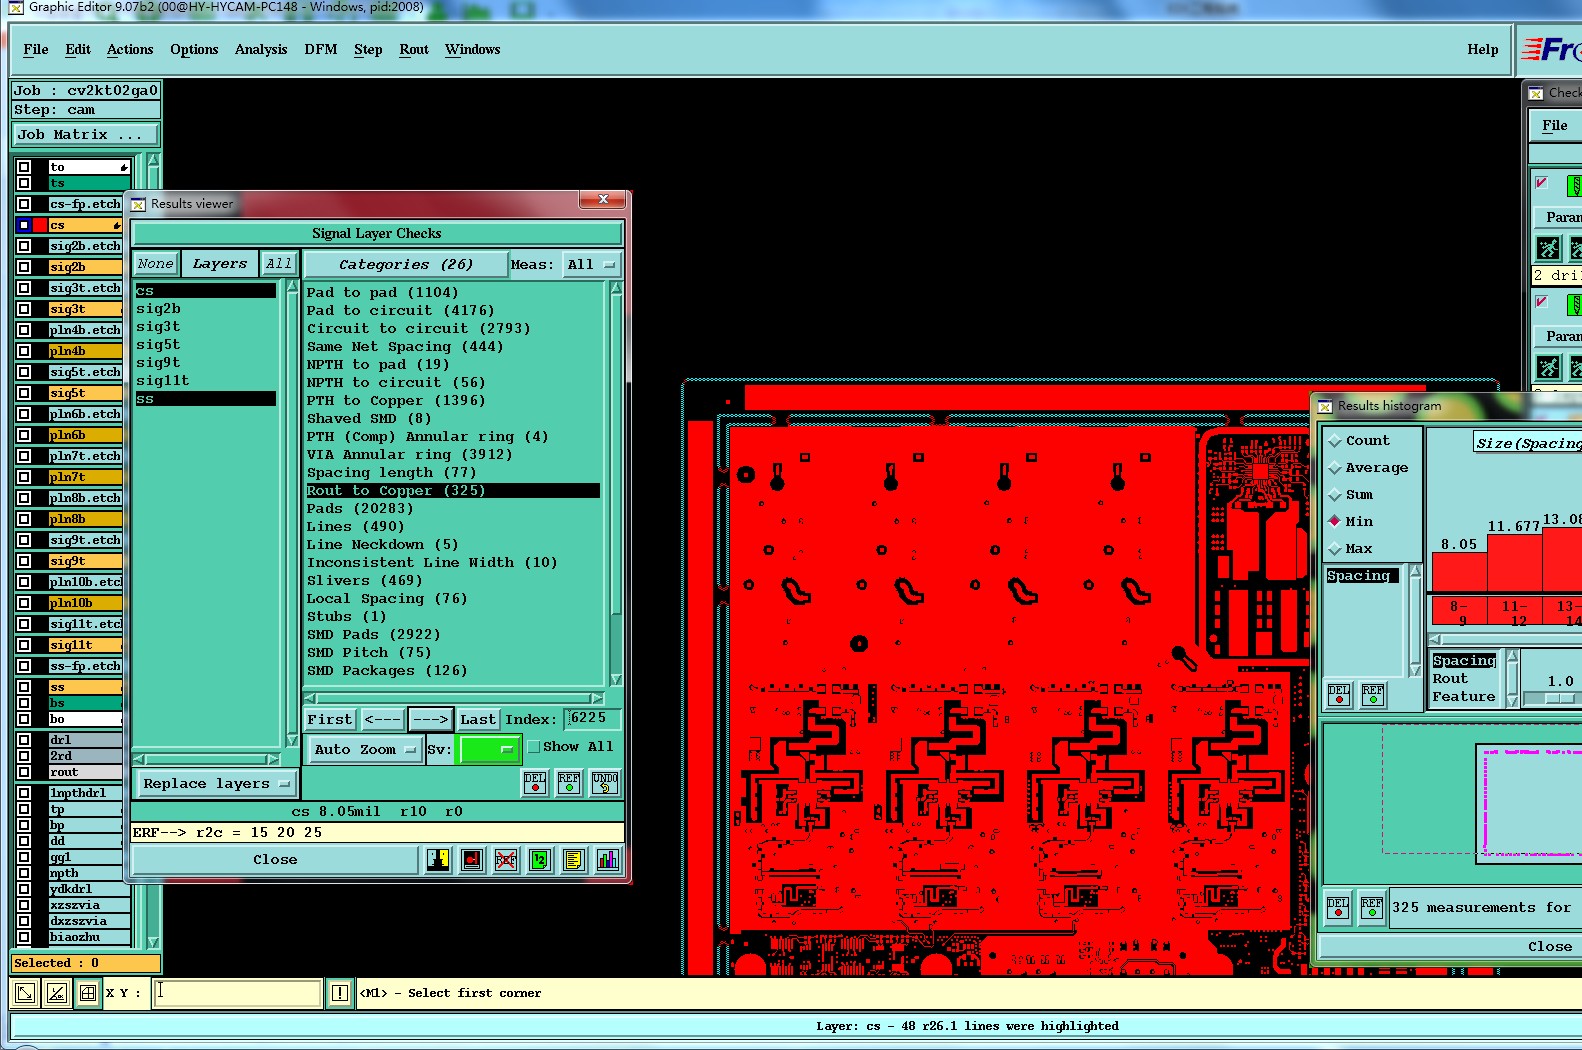Toggle the cs layer display box
This screenshot has height=1050, width=1582.
pyautogui.click(x=24, y=226)
